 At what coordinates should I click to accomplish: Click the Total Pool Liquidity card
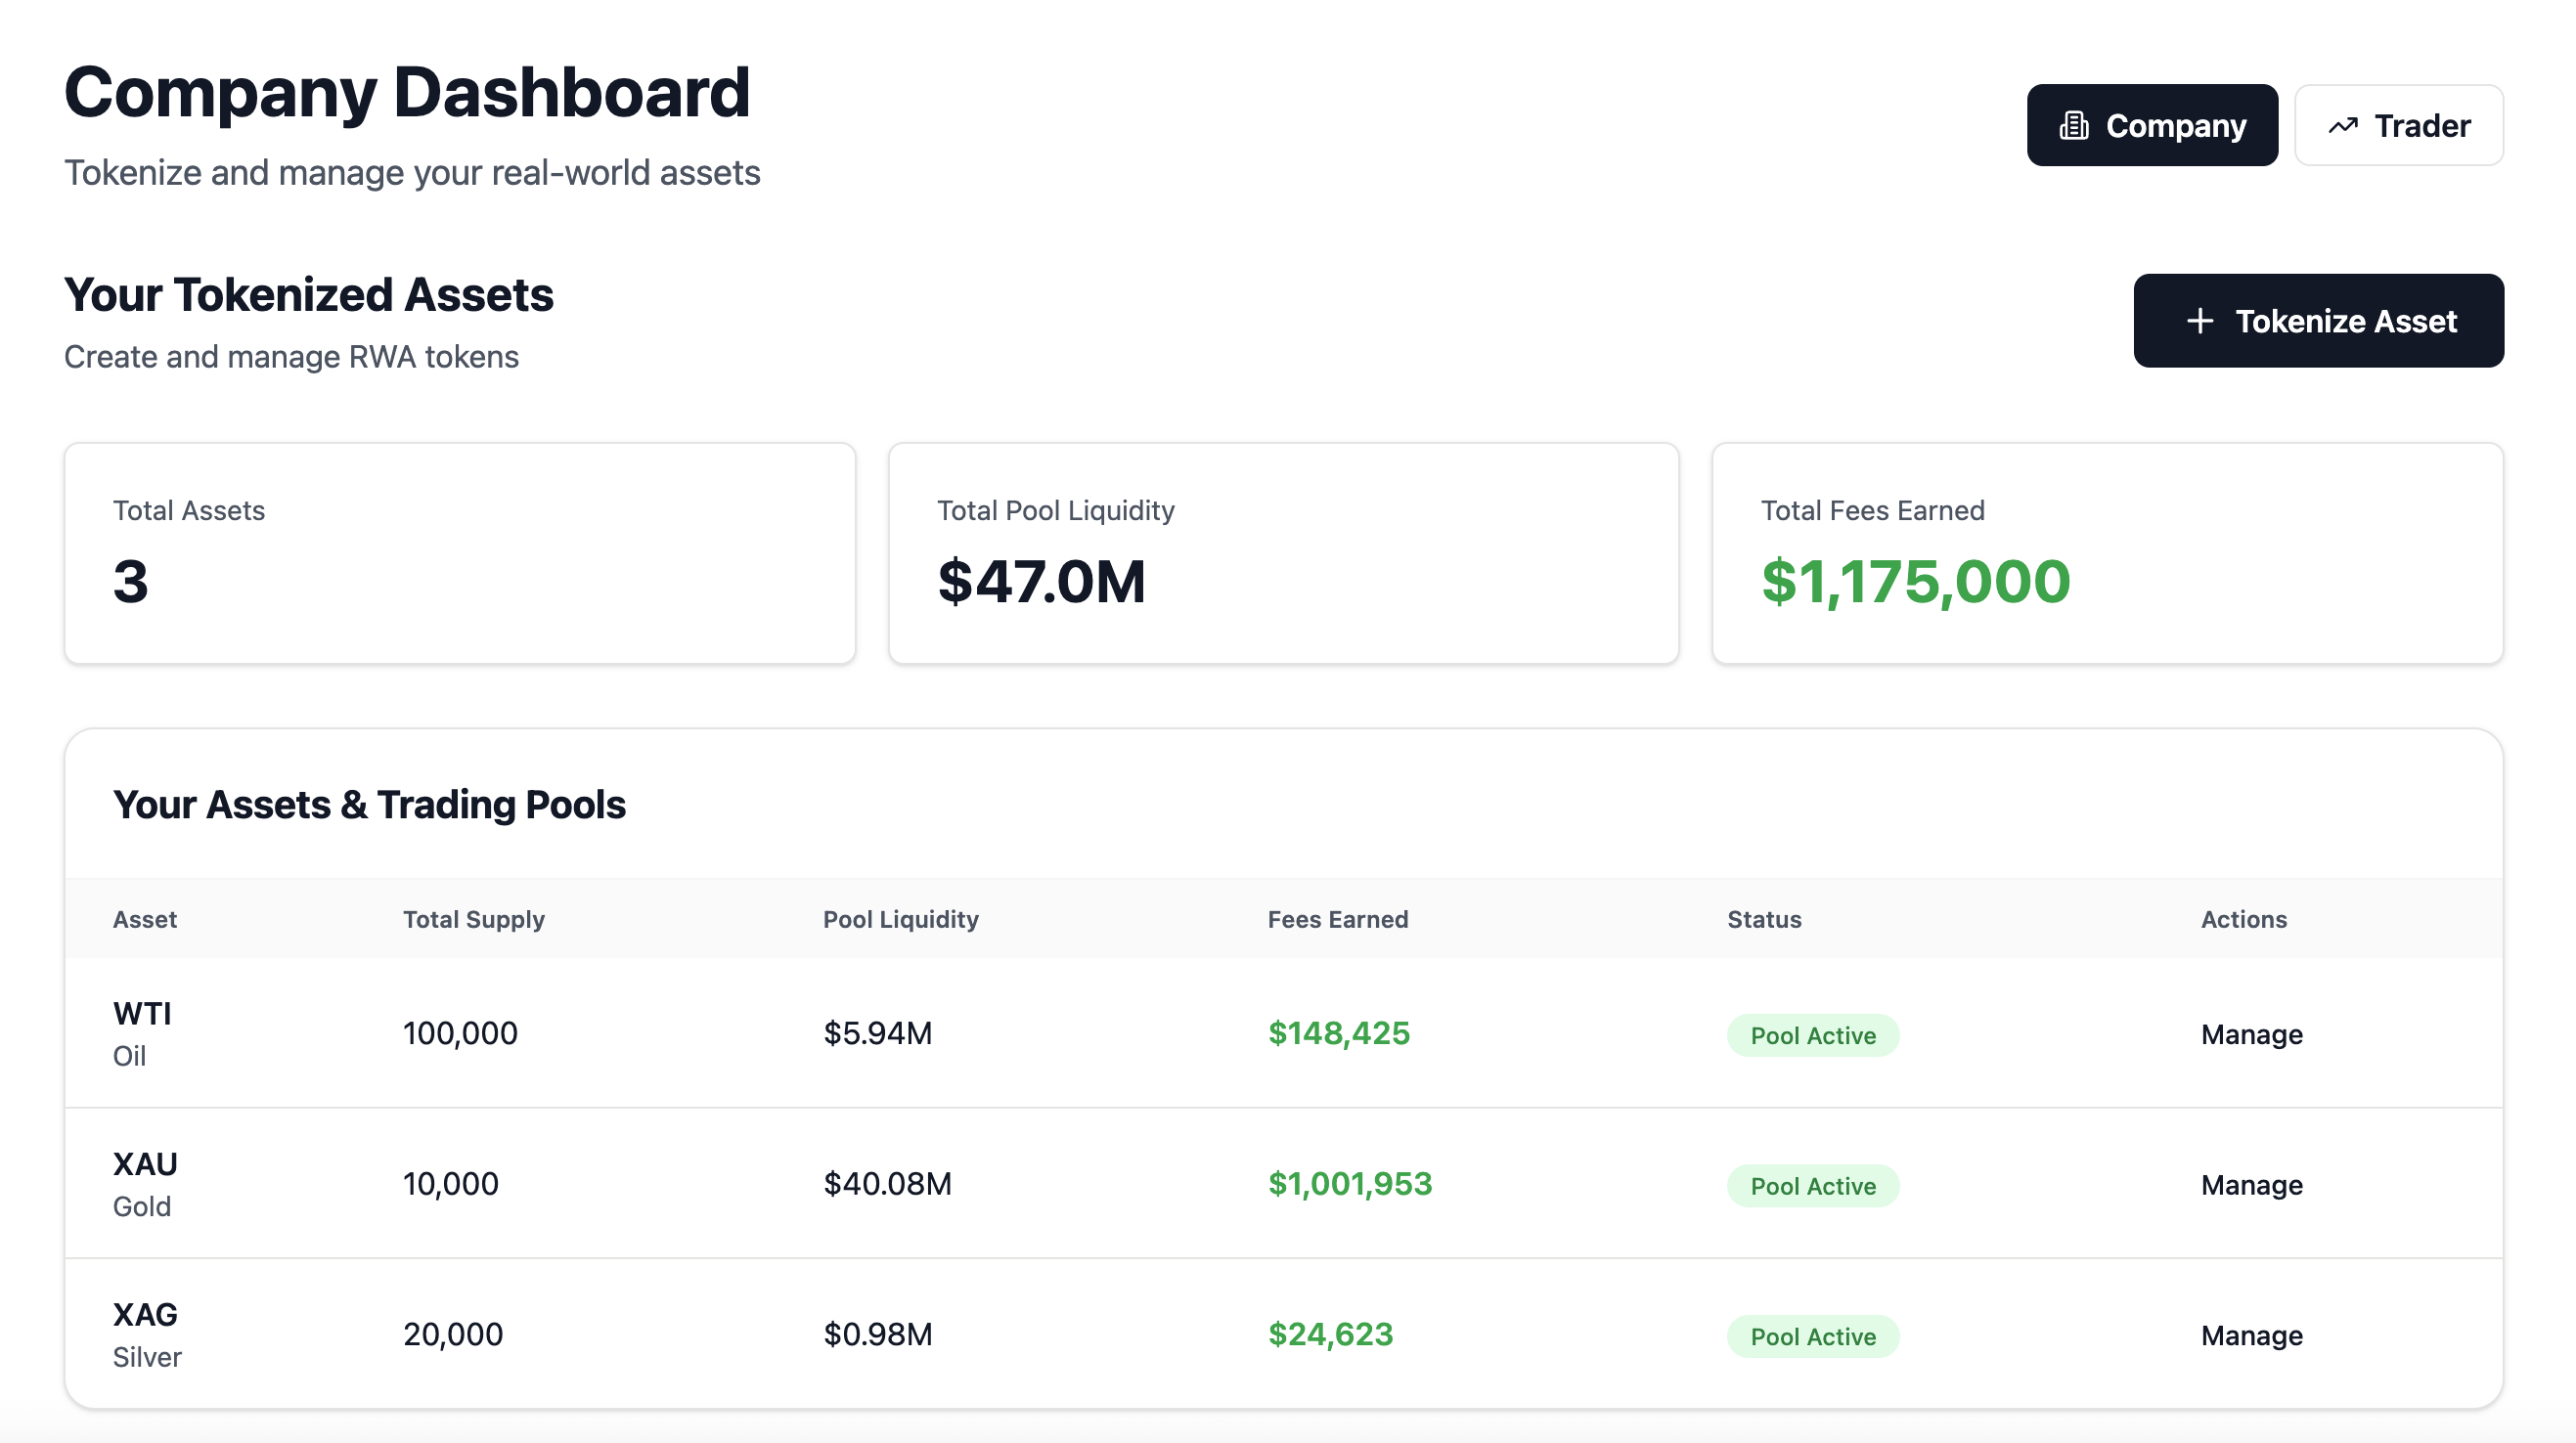(1283, 553)
